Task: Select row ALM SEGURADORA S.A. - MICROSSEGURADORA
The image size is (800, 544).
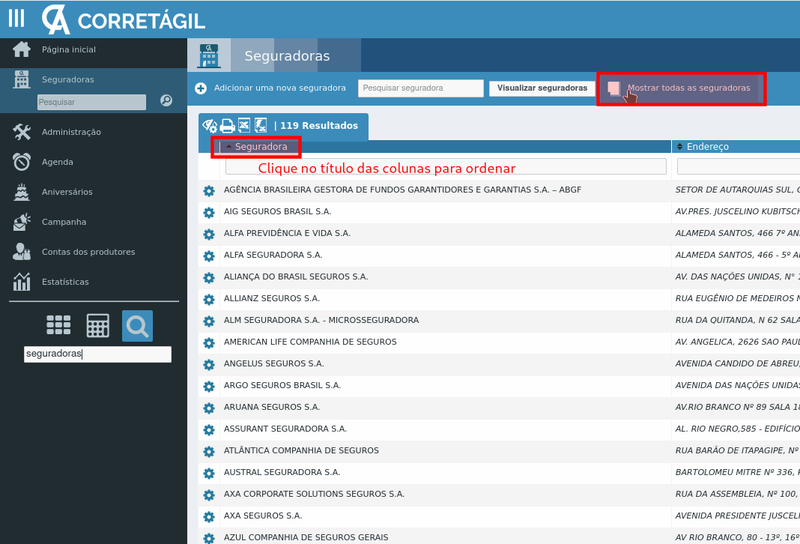Action: 498,321
